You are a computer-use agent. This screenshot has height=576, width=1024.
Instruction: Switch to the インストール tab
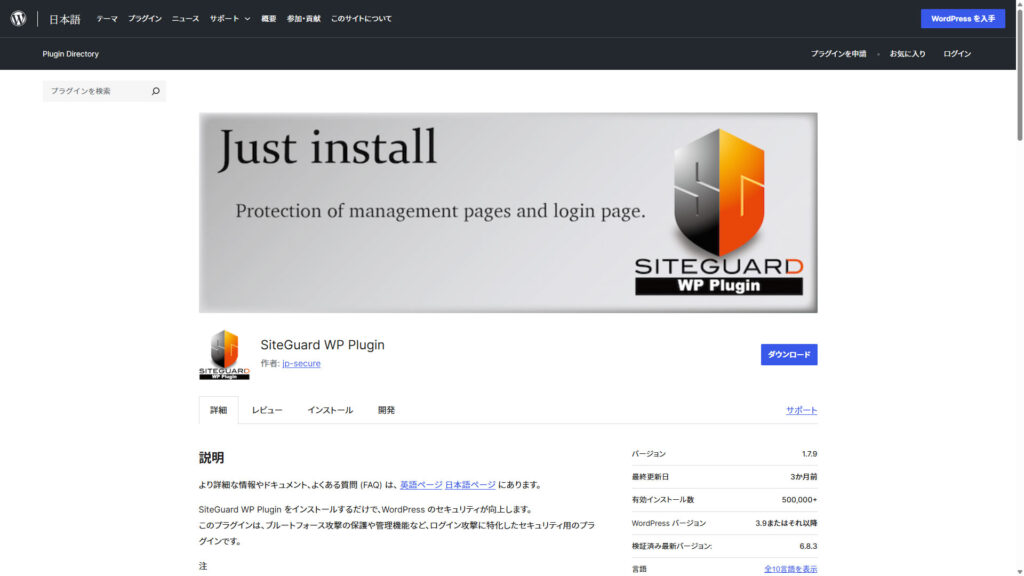(x=330, y=410)
